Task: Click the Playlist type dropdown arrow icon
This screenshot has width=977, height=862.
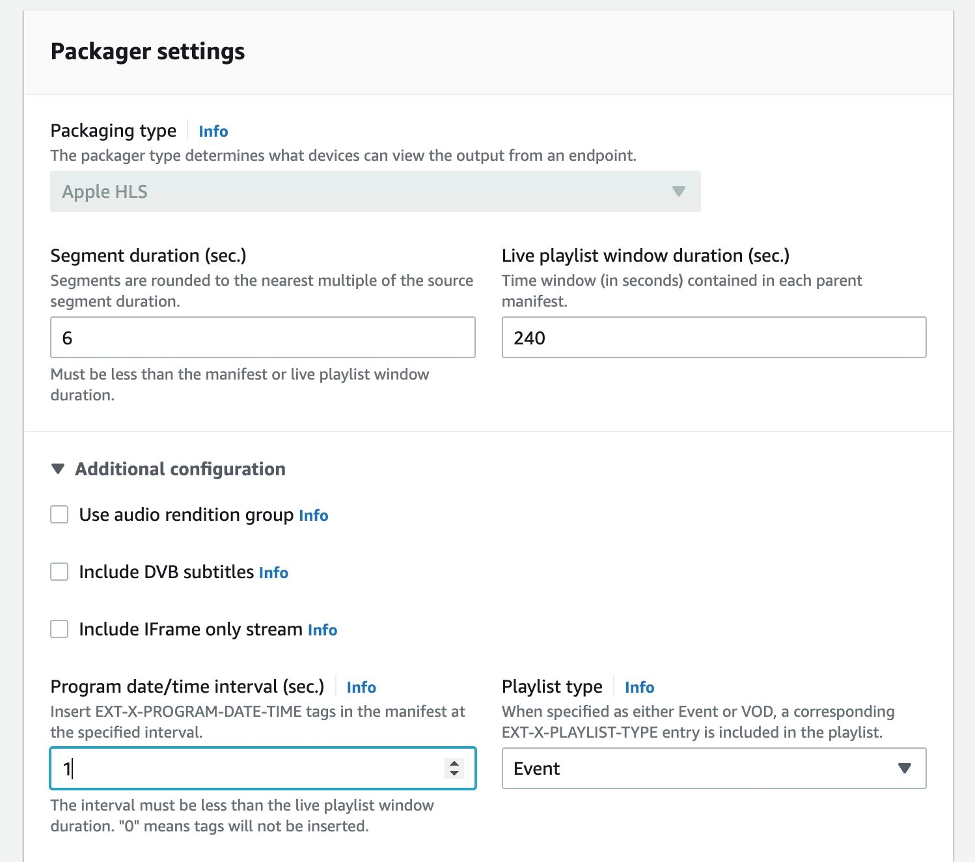Action: [904, 768]
